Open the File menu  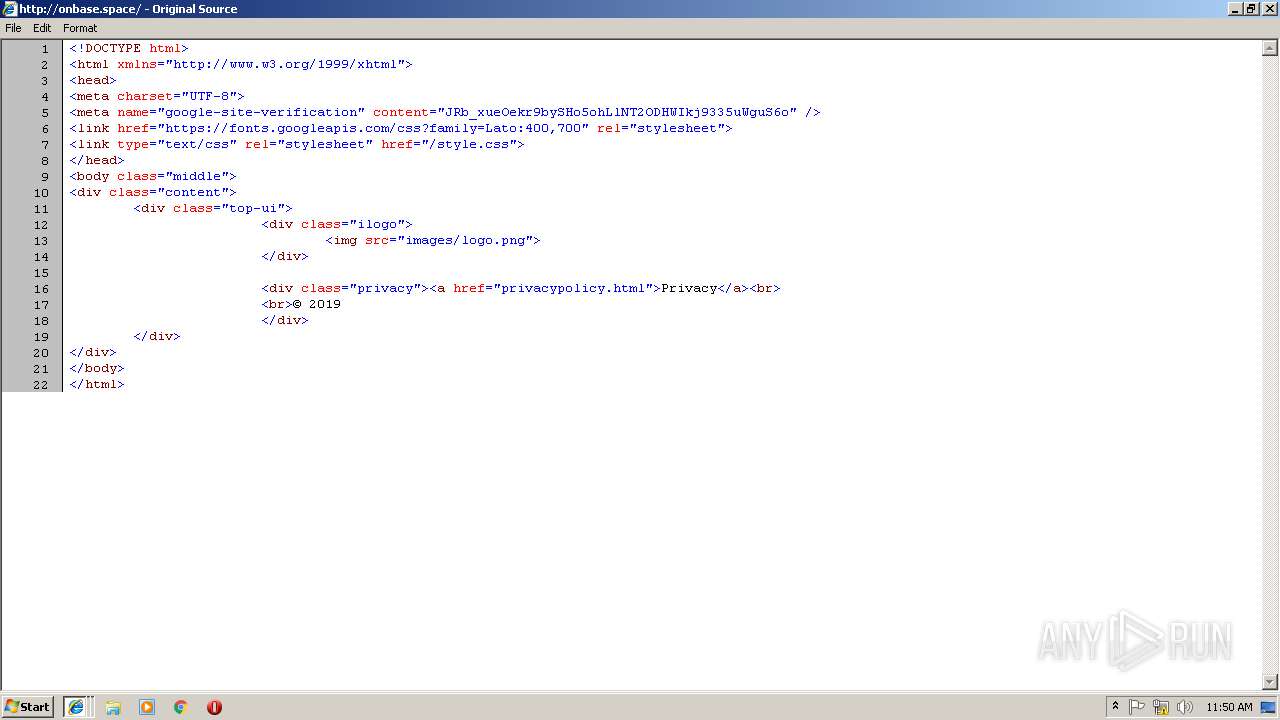(13, 28)
